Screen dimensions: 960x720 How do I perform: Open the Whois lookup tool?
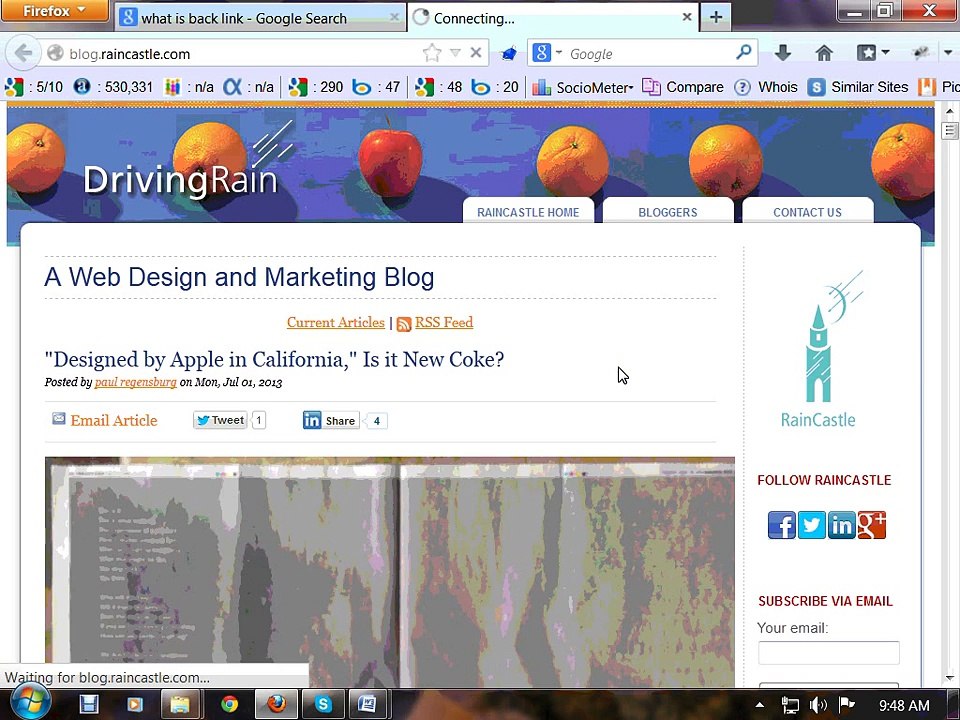point(765,87)
